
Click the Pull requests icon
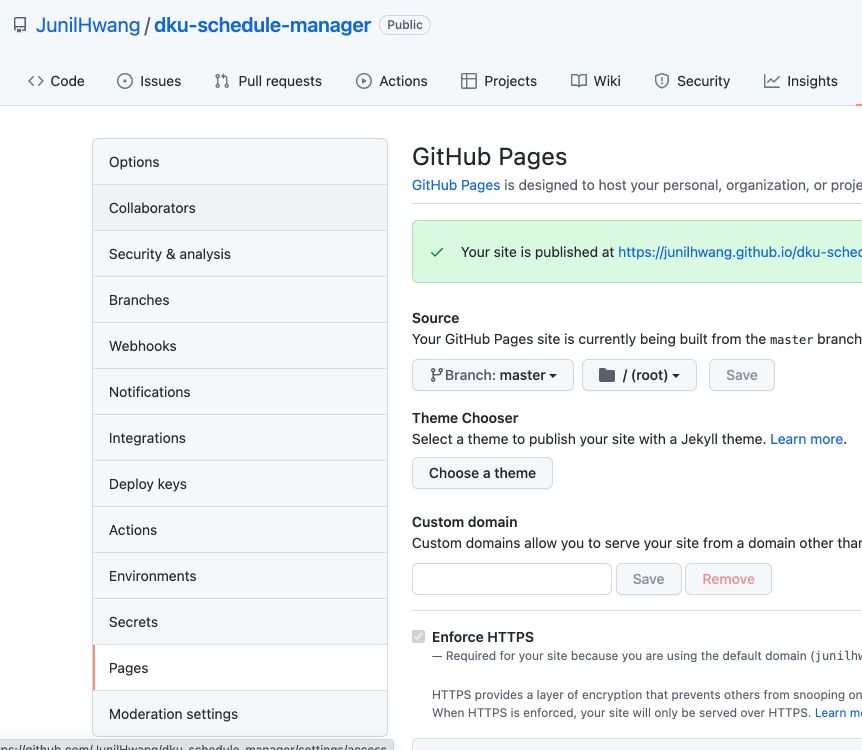click(x=222, y=81)
